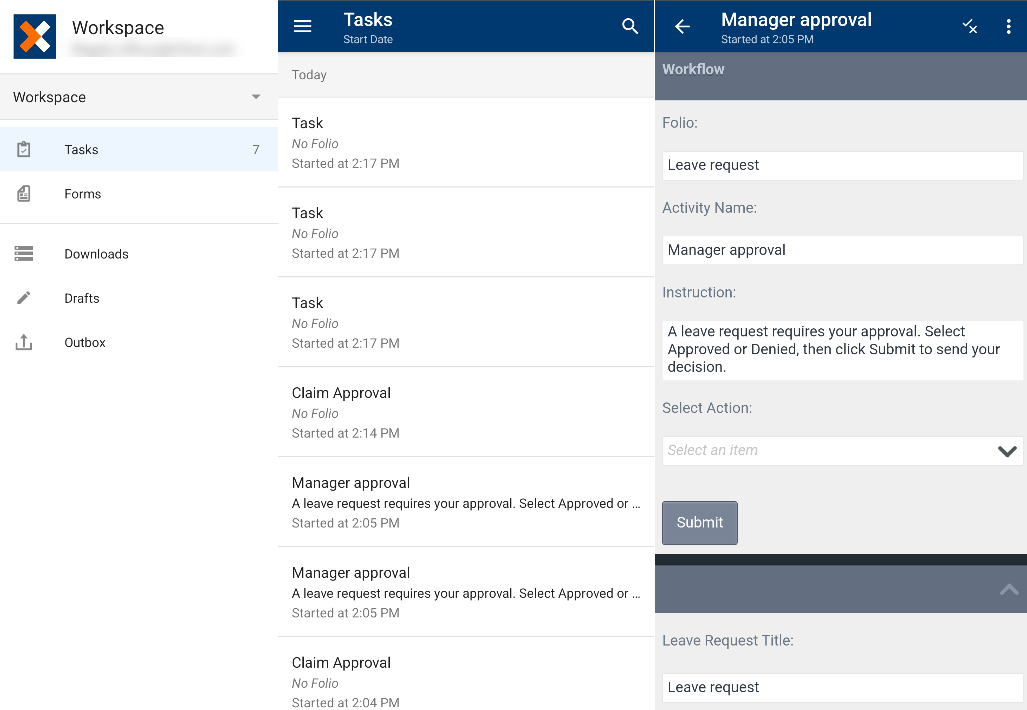Click the action complete/reject icon in the header

[x=969, y=27]
